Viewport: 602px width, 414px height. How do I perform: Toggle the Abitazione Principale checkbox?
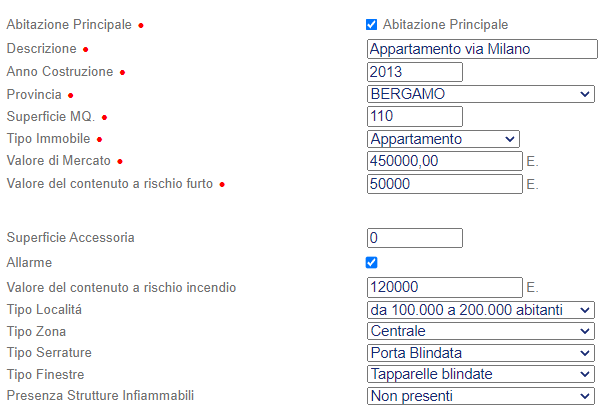[x=372, y=24]
